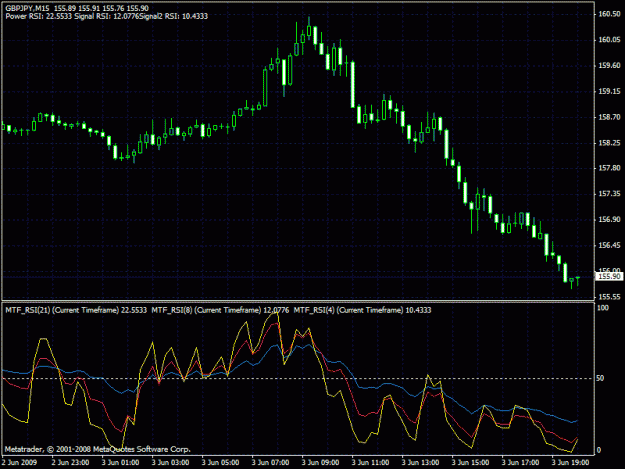Click the 3 Jun 13:00 time label
The image size is (625, 469).
[420, 463]
